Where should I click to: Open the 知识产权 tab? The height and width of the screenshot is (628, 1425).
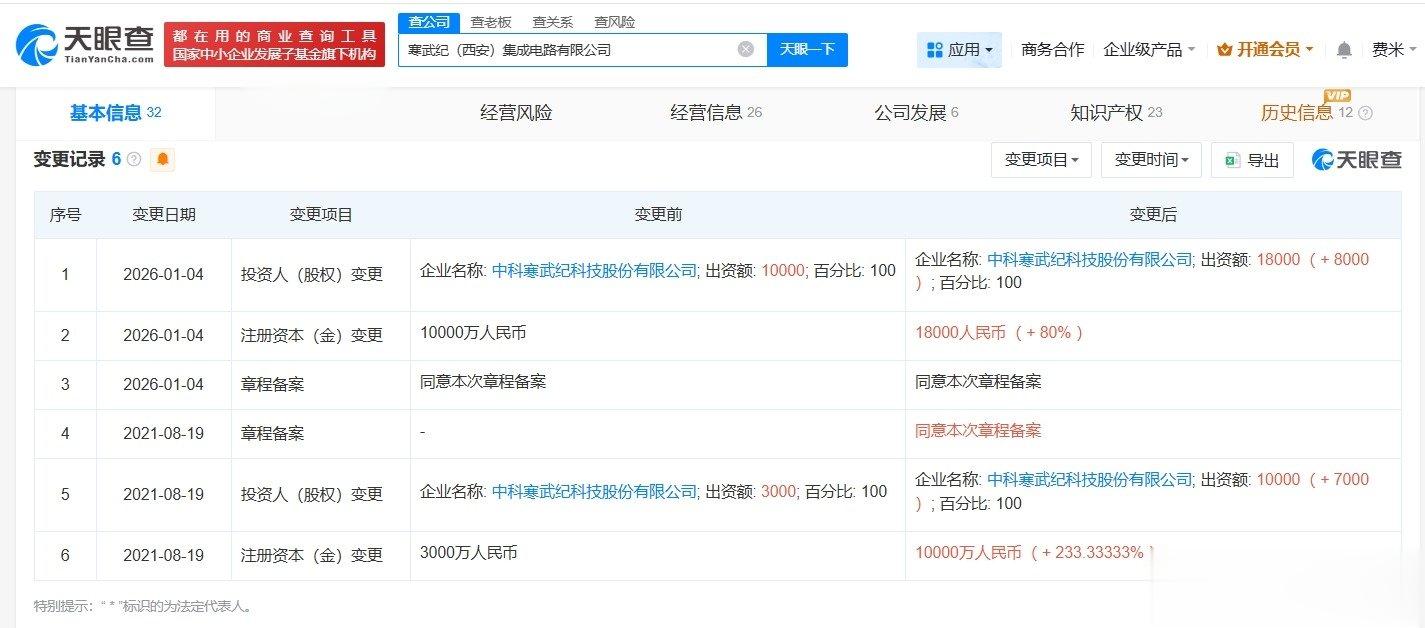(x=1116, y=113)
